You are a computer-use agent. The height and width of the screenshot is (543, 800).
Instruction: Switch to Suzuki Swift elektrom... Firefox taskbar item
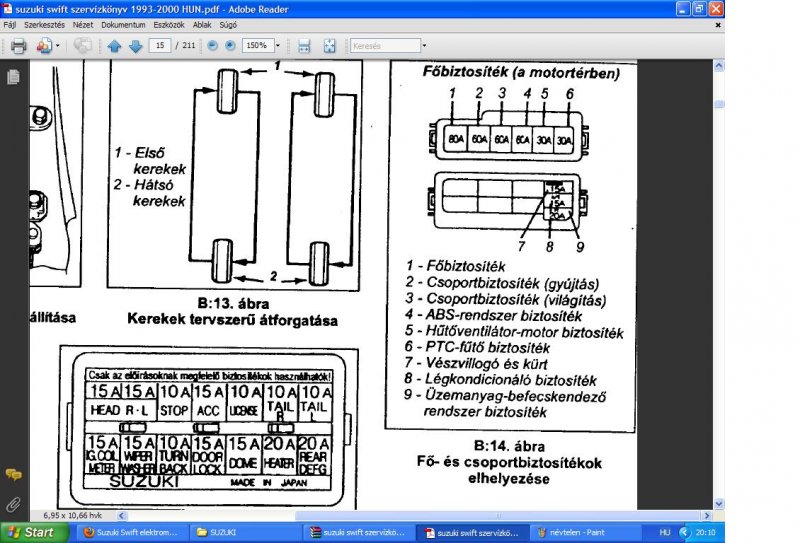[x=131, y=532]
